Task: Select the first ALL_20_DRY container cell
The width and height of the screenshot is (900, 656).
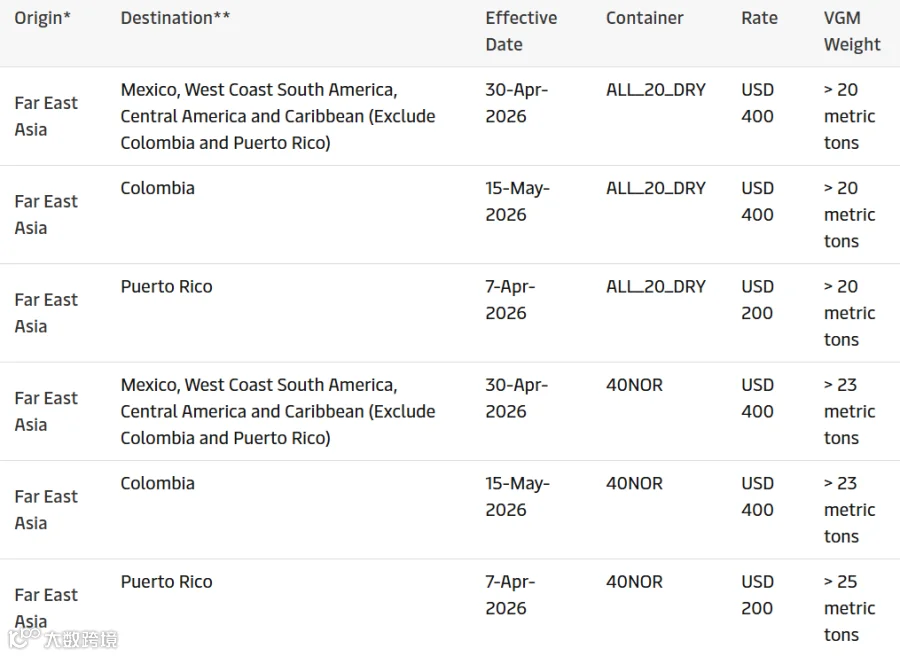Action: coord(656,90)
